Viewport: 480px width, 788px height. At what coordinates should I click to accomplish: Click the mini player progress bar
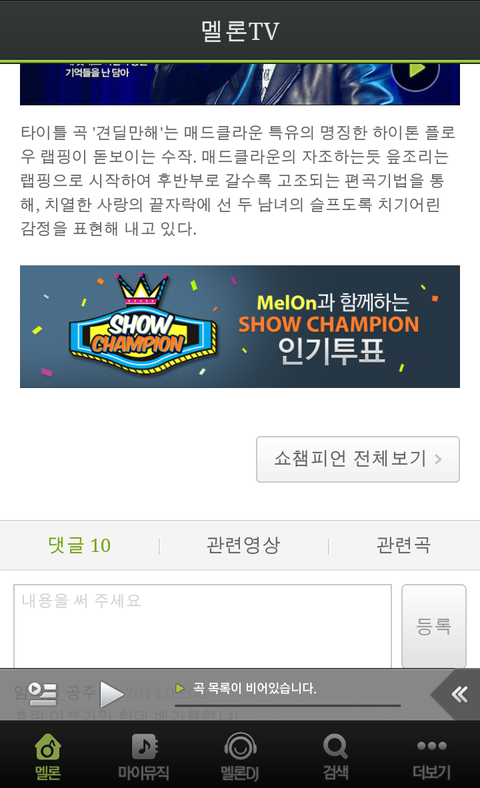[287, 706]
